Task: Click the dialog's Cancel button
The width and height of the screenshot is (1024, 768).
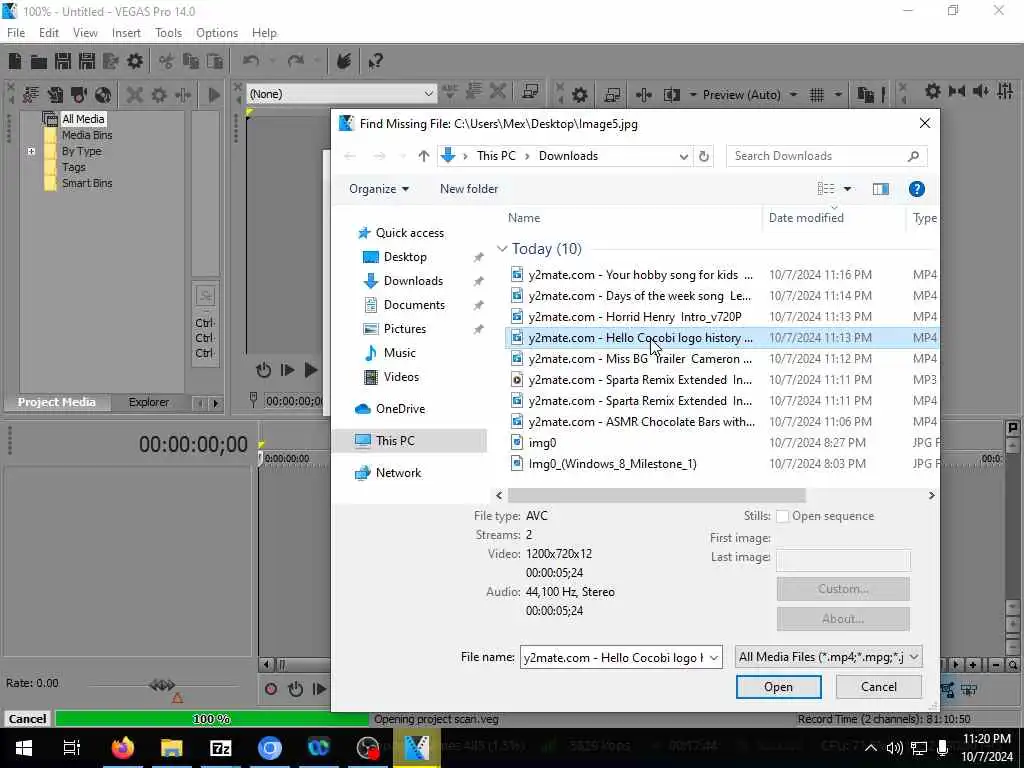Action: 878,687
